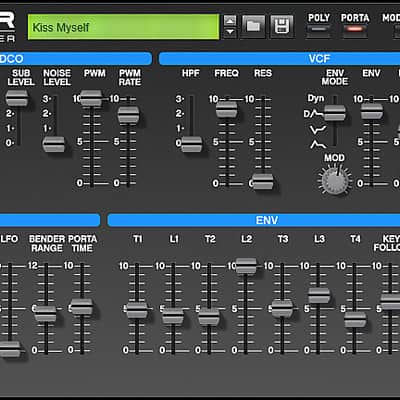Select the Dyn option in ENV MODE
Viewport: 400px width, 400px height.
(x=316, y=98)
